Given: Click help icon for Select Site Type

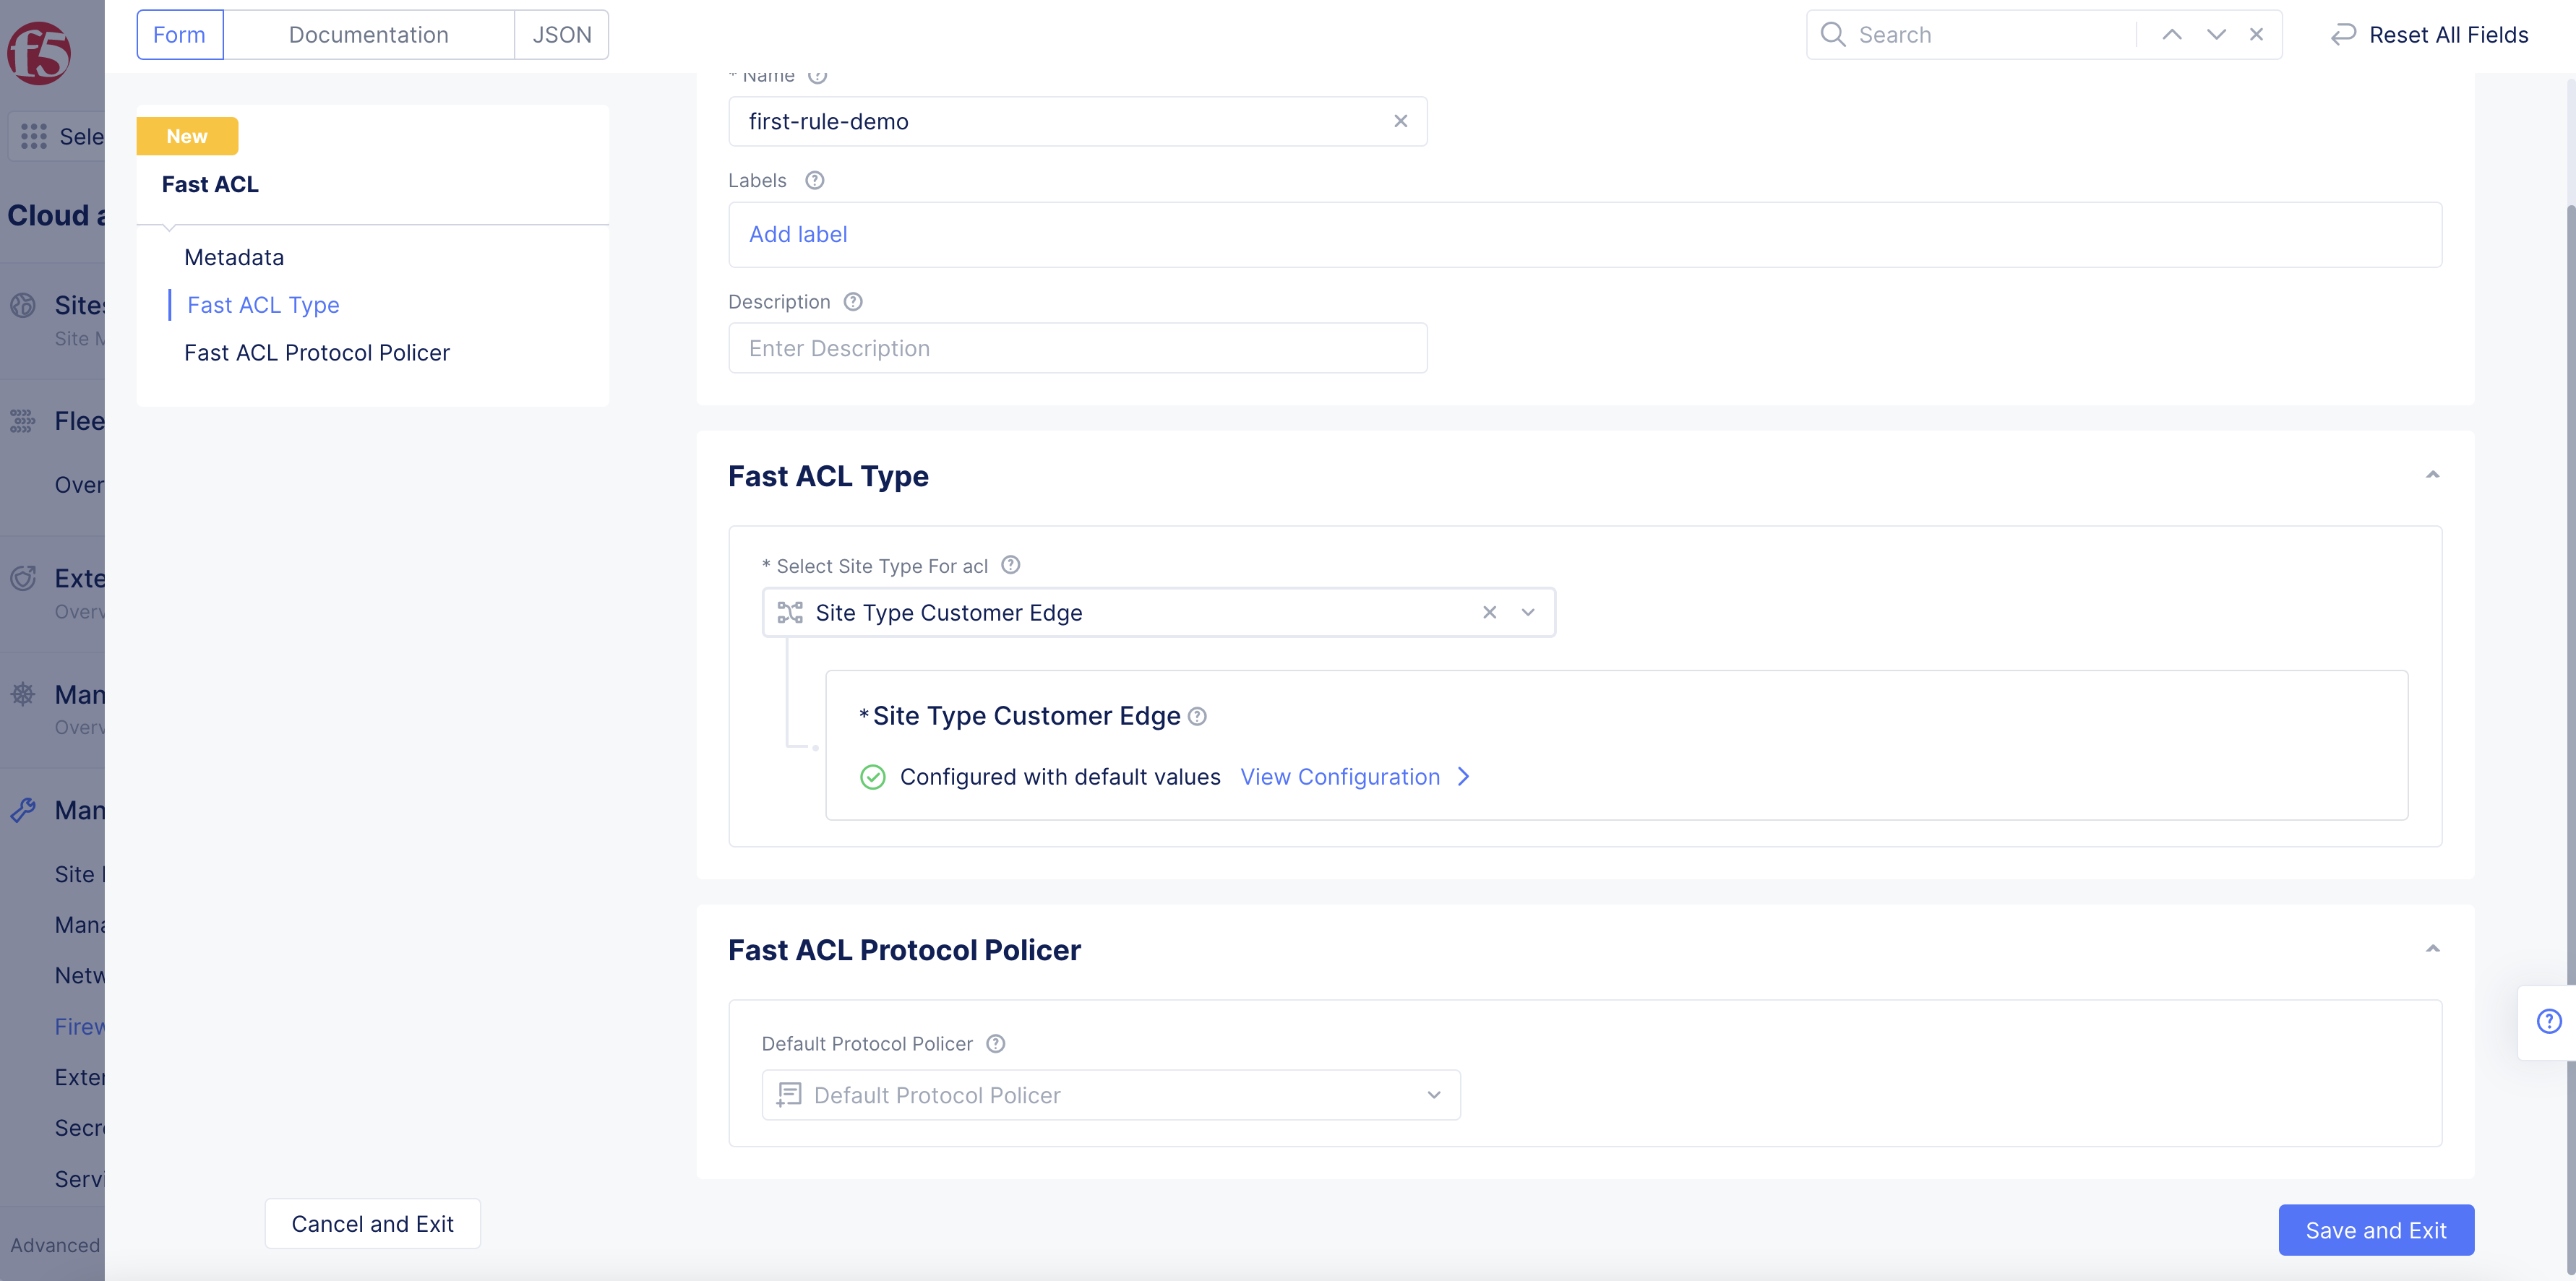Looking at the screenshot, I should [1010, 565].
